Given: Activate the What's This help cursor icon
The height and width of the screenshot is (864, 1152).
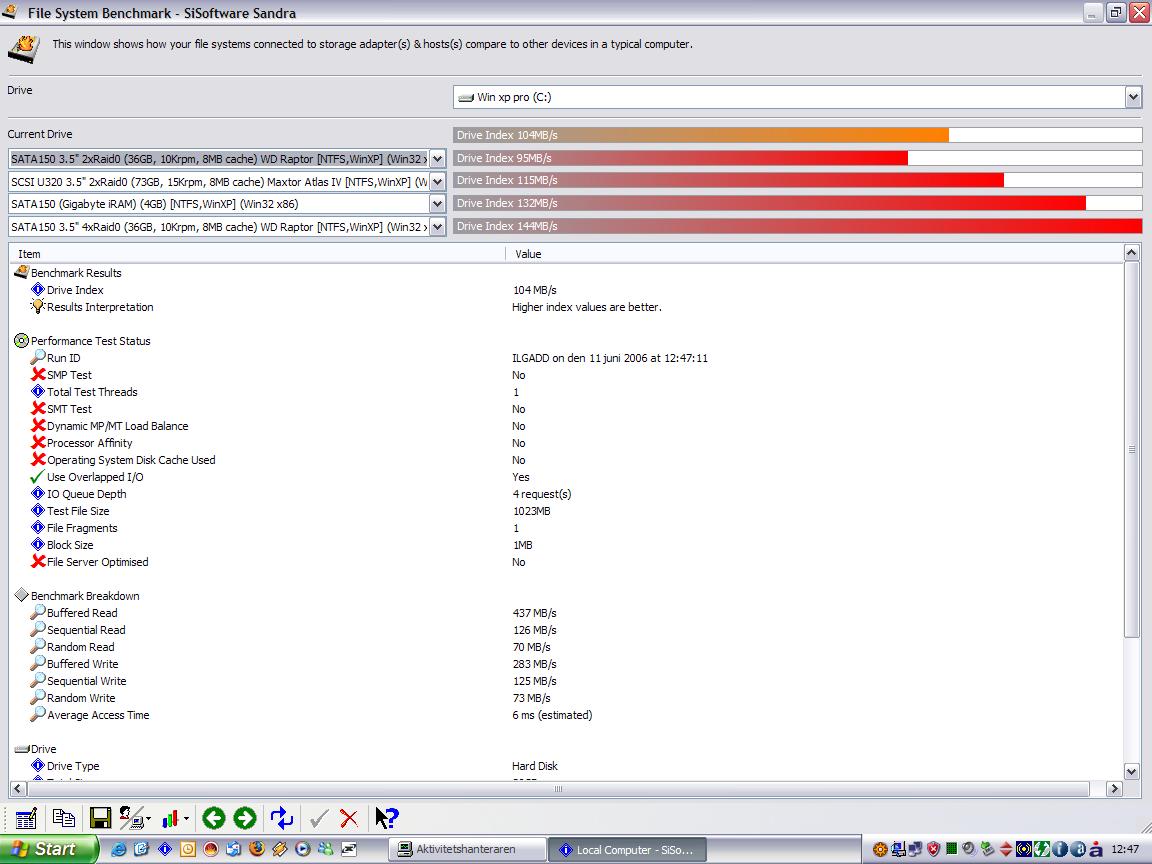Looking at the screenshot, I should pyautogui.click(x=386, y=818).
